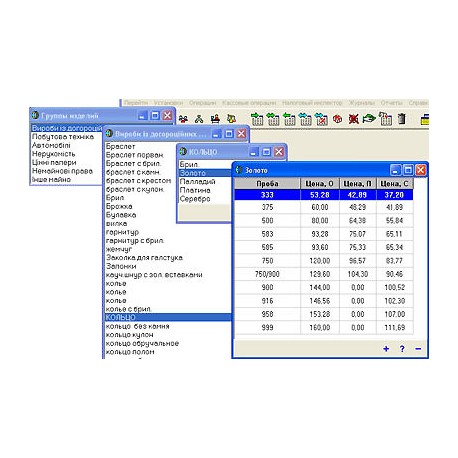Viewport: 458px width, 458px height.
Task: Select 'Автомобілі' in groups list
Action: pyautogui.click(x=51, y=145)
